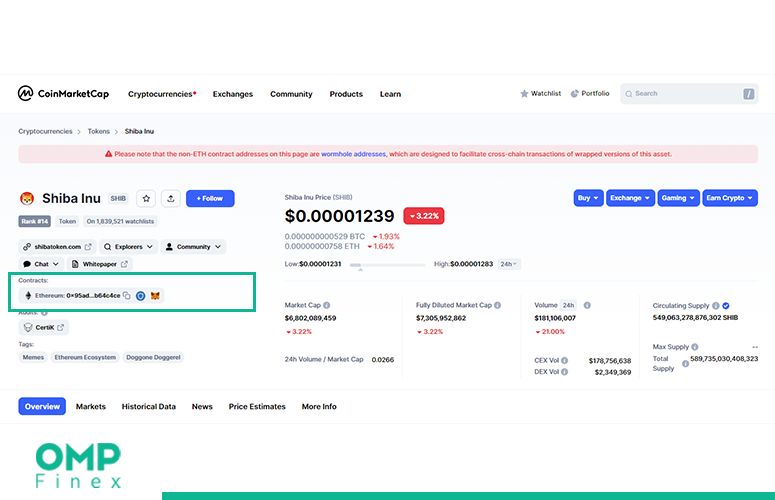Open shibatoken.com website link

[57, 247]
